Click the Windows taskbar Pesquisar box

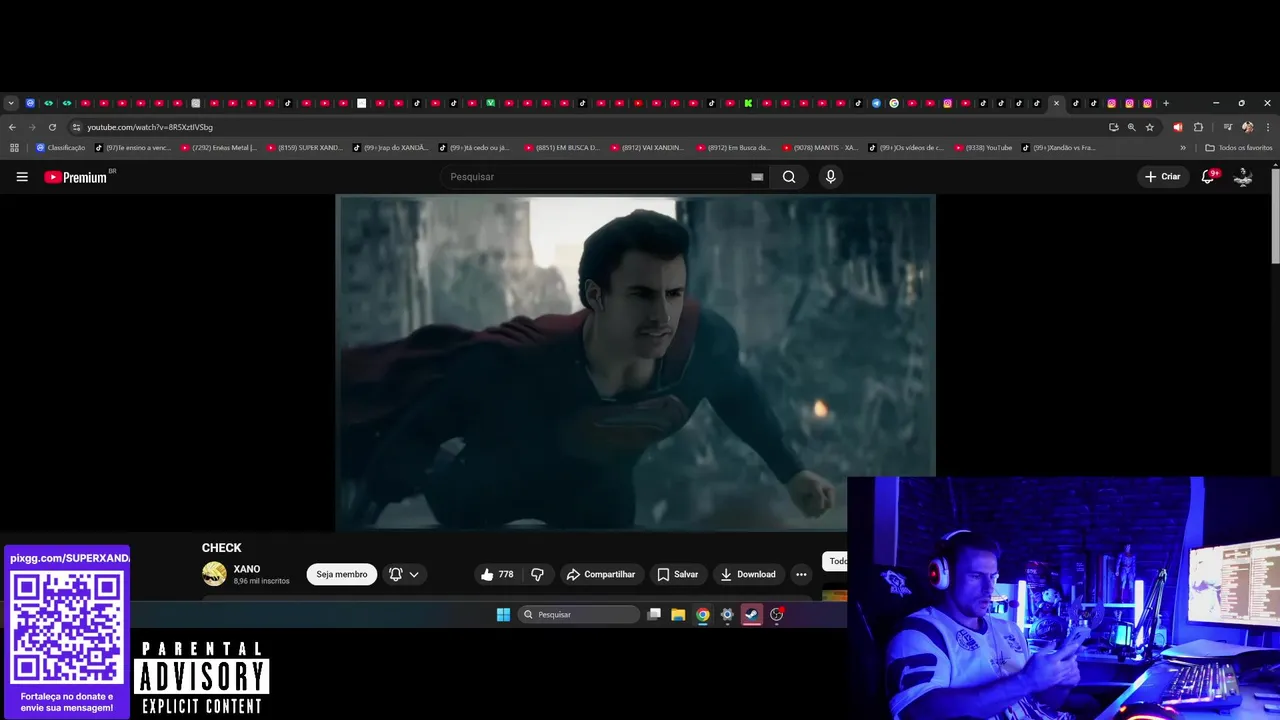pyautogui.click(x=579, y=615)
